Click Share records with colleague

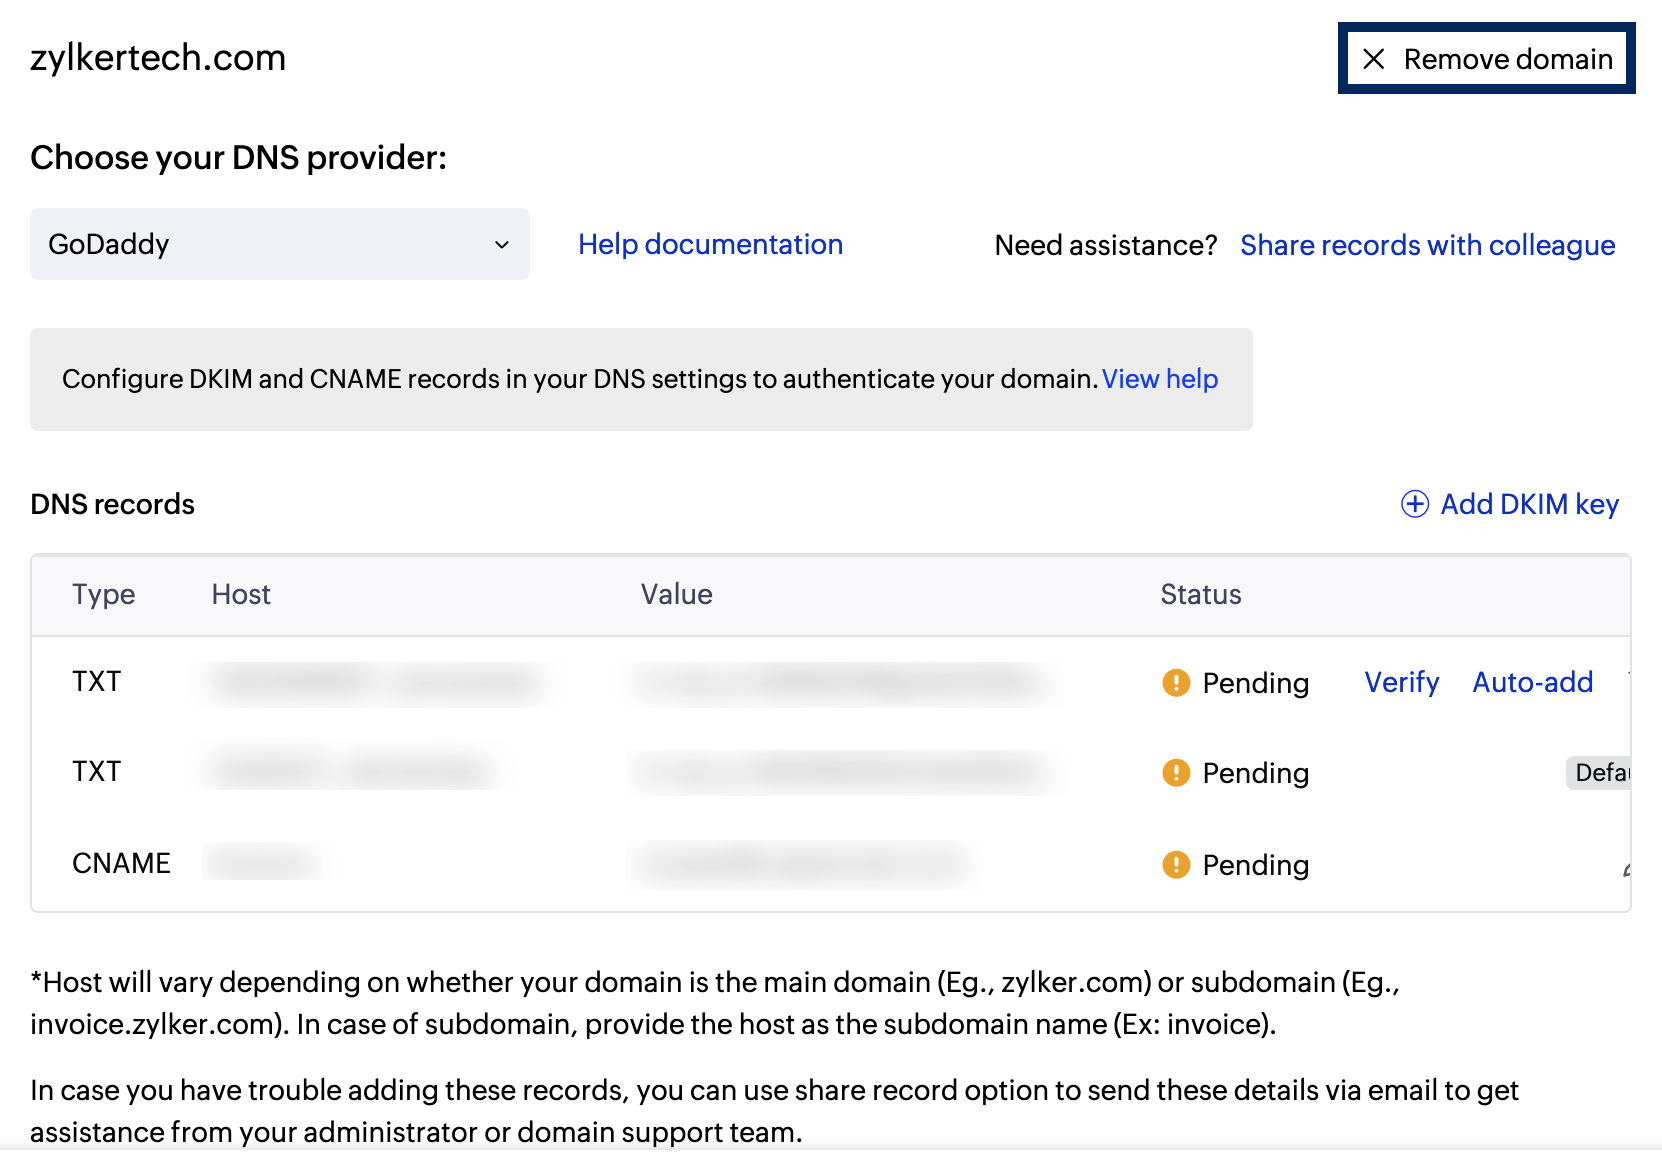point(1427,245)
